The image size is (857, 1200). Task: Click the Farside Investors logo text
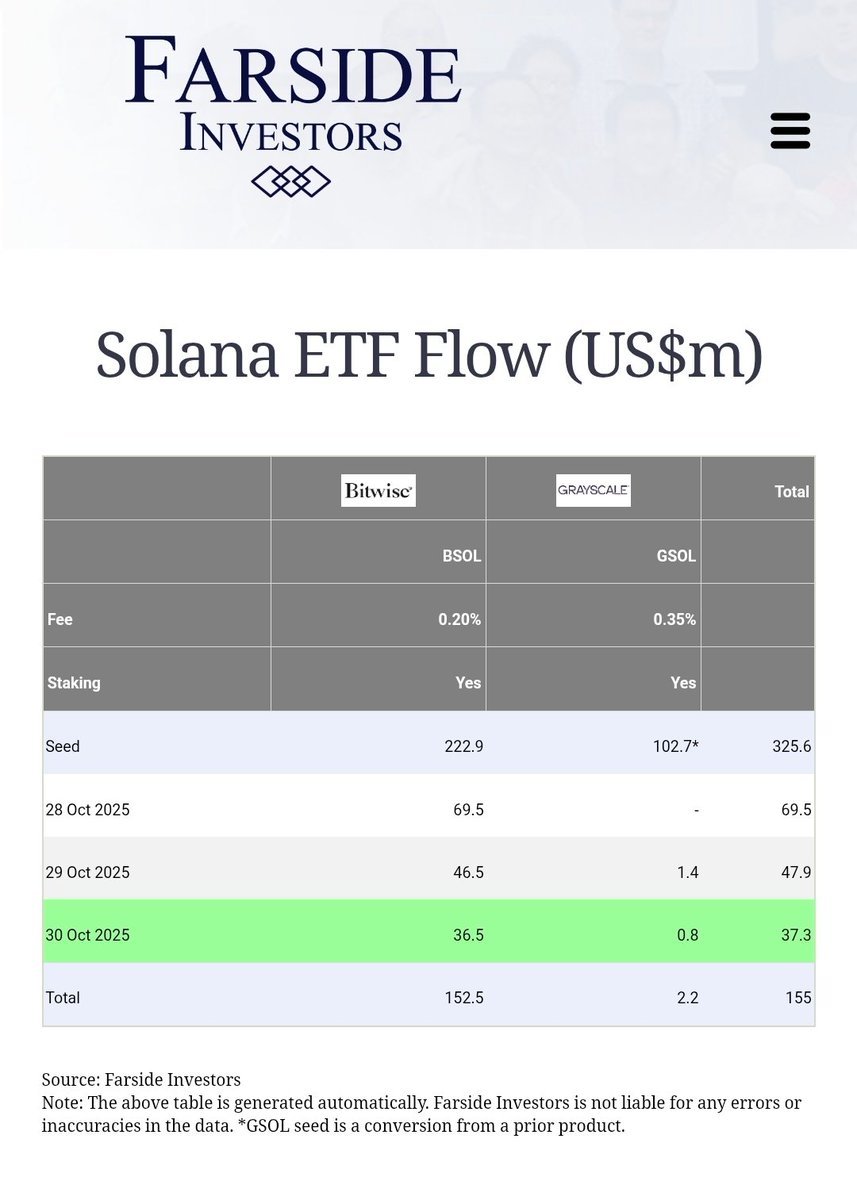(x=292, y=92)
